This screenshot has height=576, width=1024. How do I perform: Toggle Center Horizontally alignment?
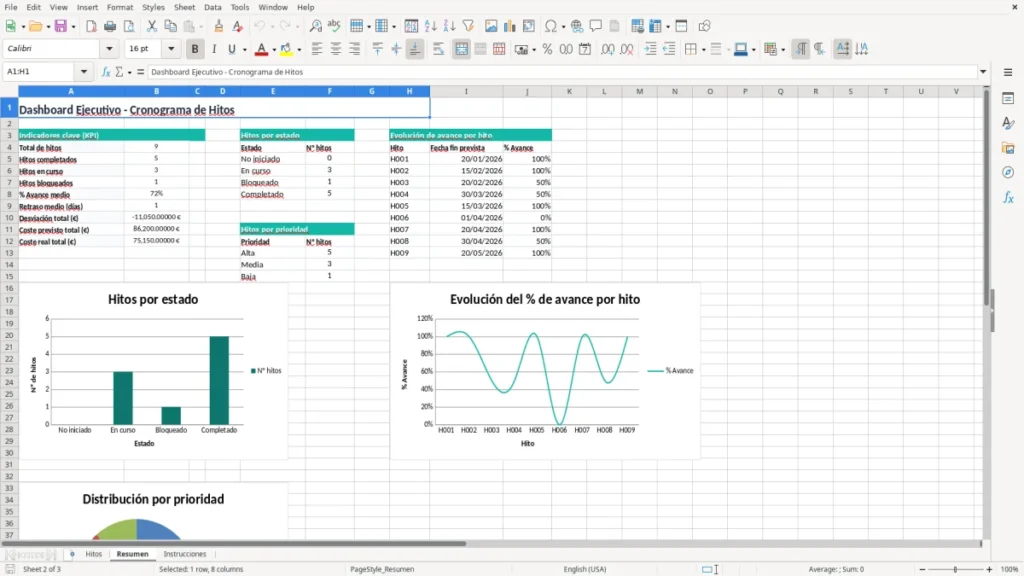click(336, 49)
